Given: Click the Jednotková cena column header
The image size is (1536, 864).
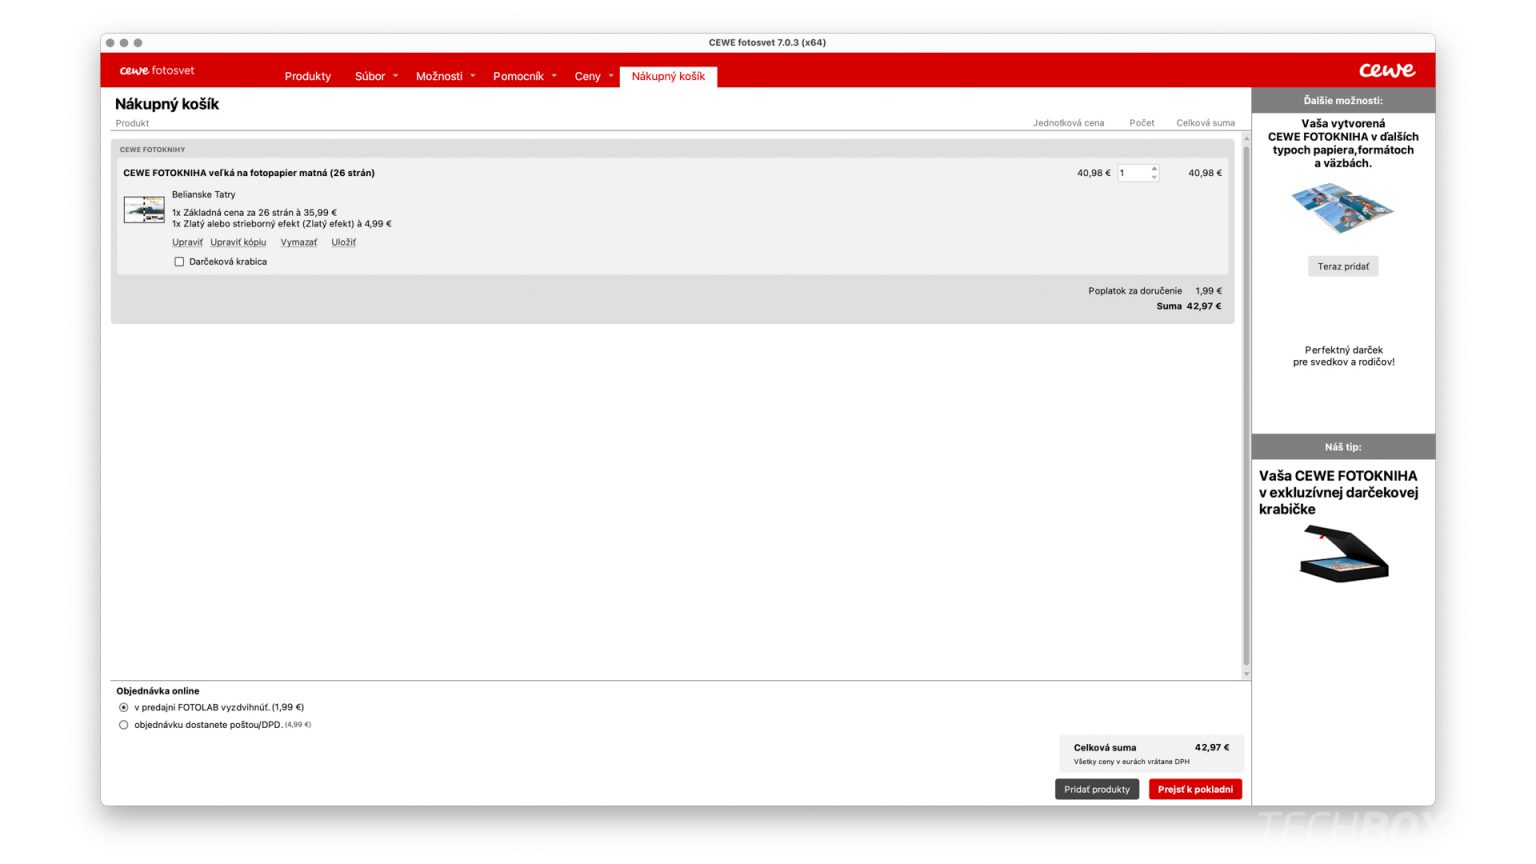Looking at the screenshot, I should [x=1068, y=123].
